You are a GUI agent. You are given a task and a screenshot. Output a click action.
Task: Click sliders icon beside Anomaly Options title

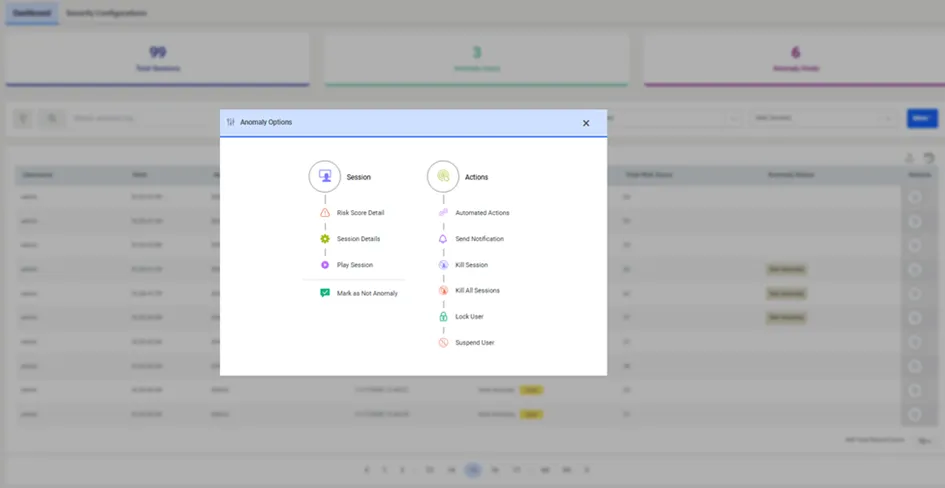tap(231, 122)
